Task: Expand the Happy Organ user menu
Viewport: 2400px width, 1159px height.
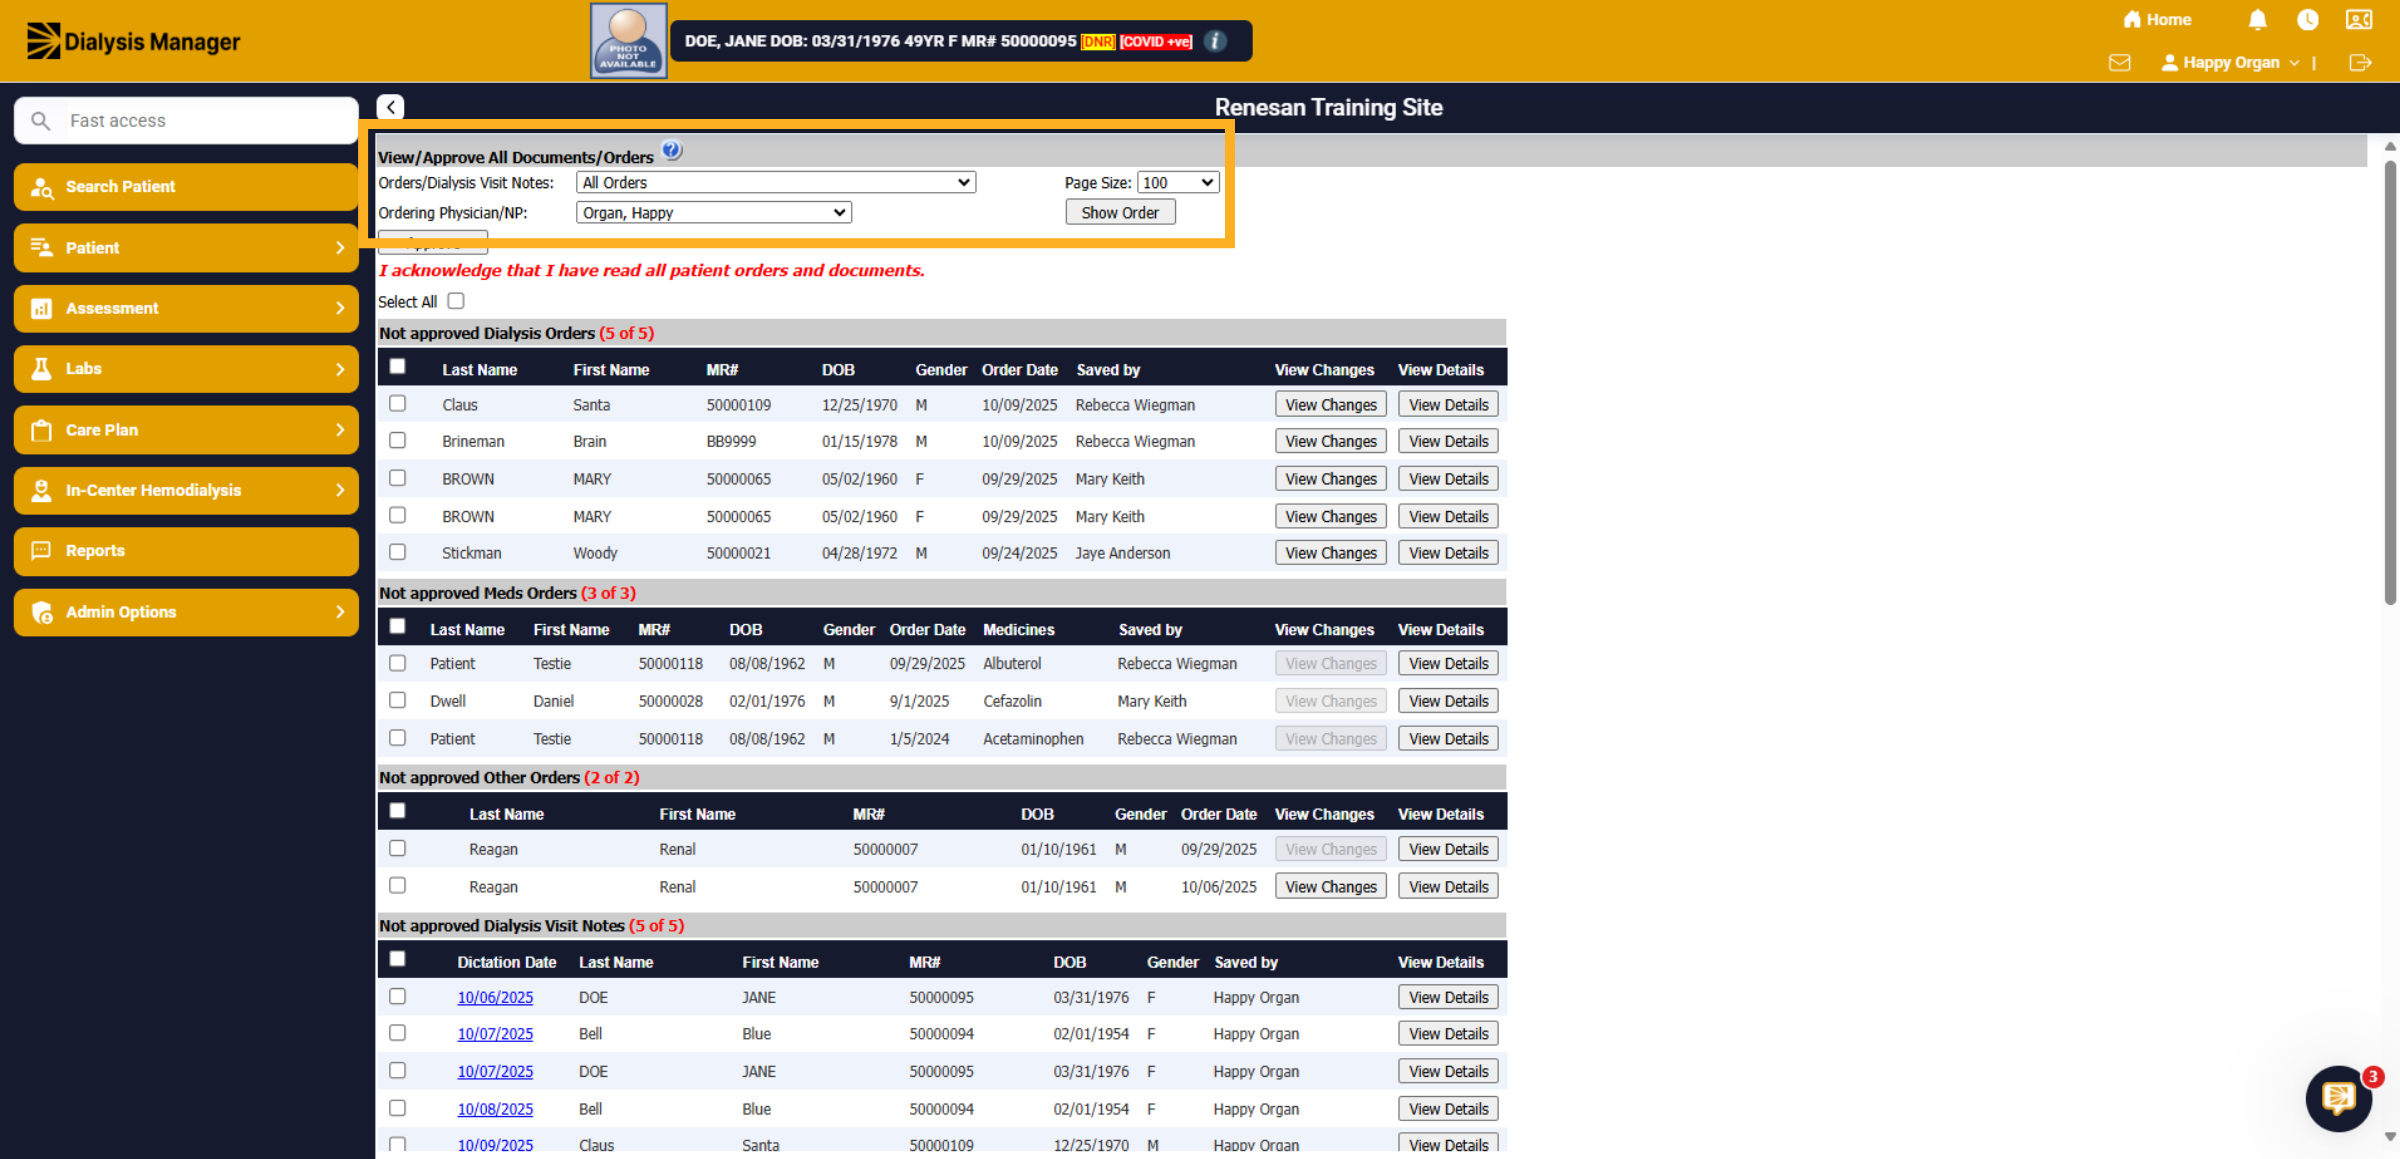Action: 2230,63
